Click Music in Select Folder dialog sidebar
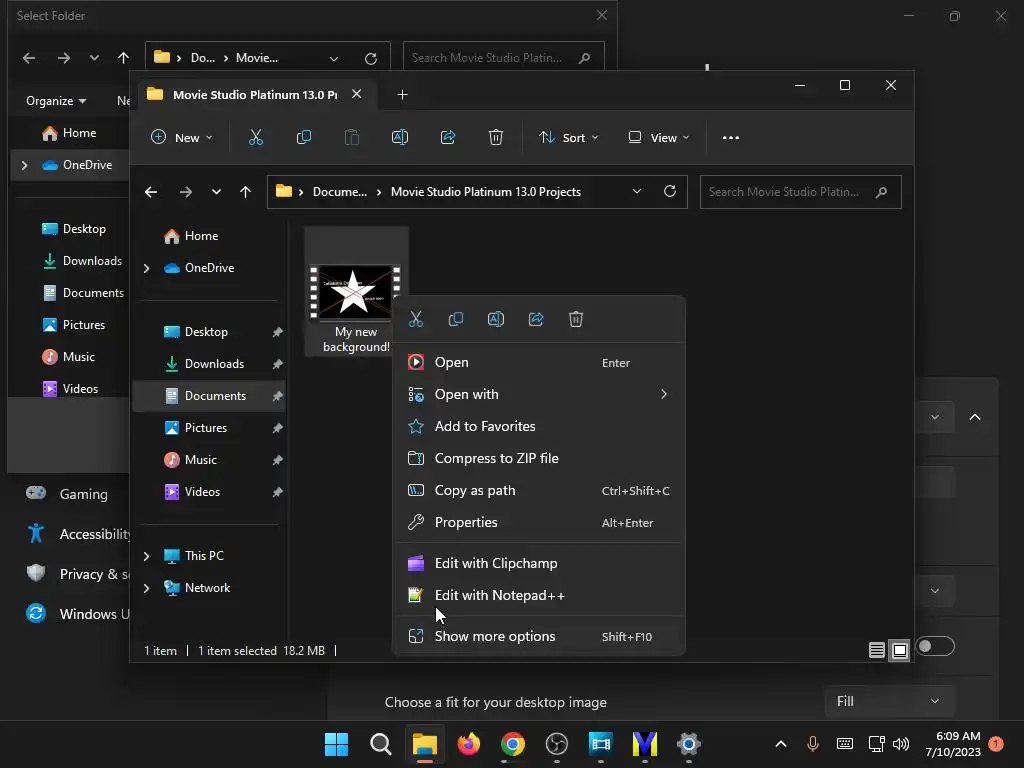Image resolution: width=1024 pixels, height=768 pixels. coord(69,357)
